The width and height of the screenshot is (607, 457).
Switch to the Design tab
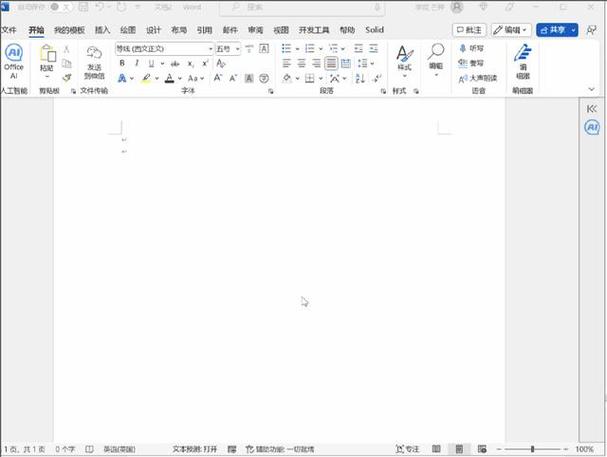(x=153, y=30)
